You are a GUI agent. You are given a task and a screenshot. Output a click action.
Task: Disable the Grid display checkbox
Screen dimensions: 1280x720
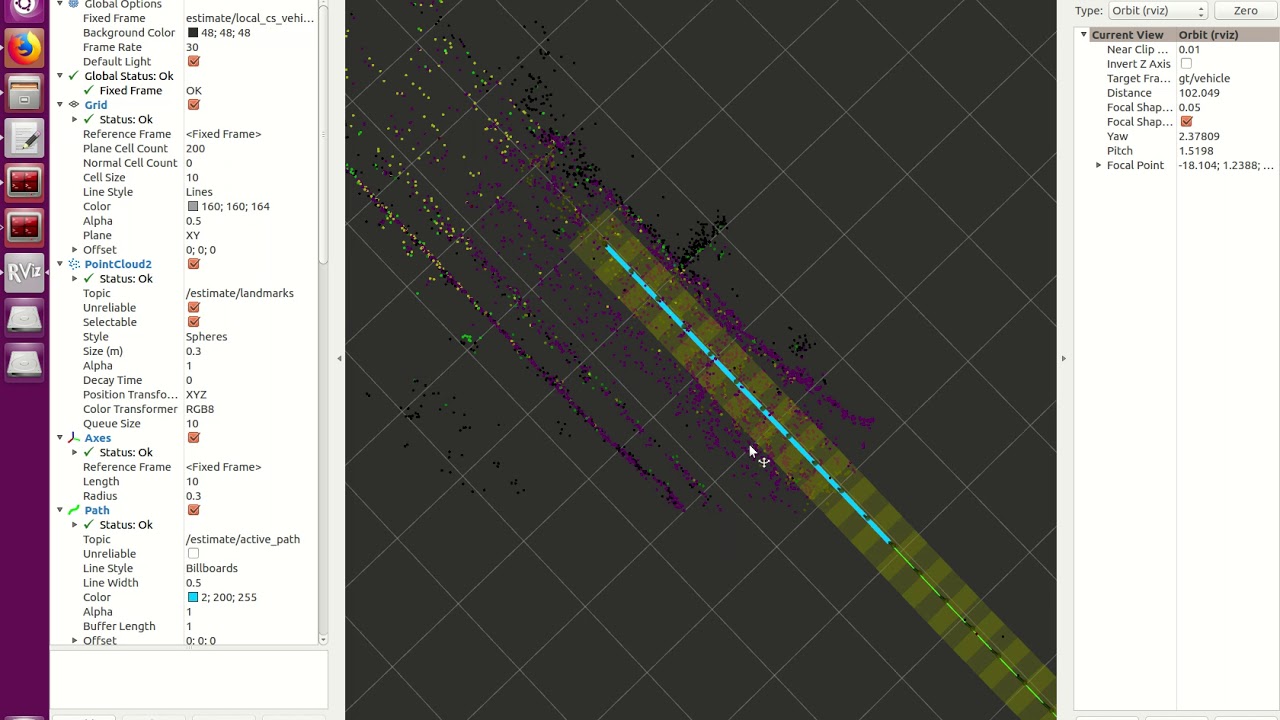[193, 105]
